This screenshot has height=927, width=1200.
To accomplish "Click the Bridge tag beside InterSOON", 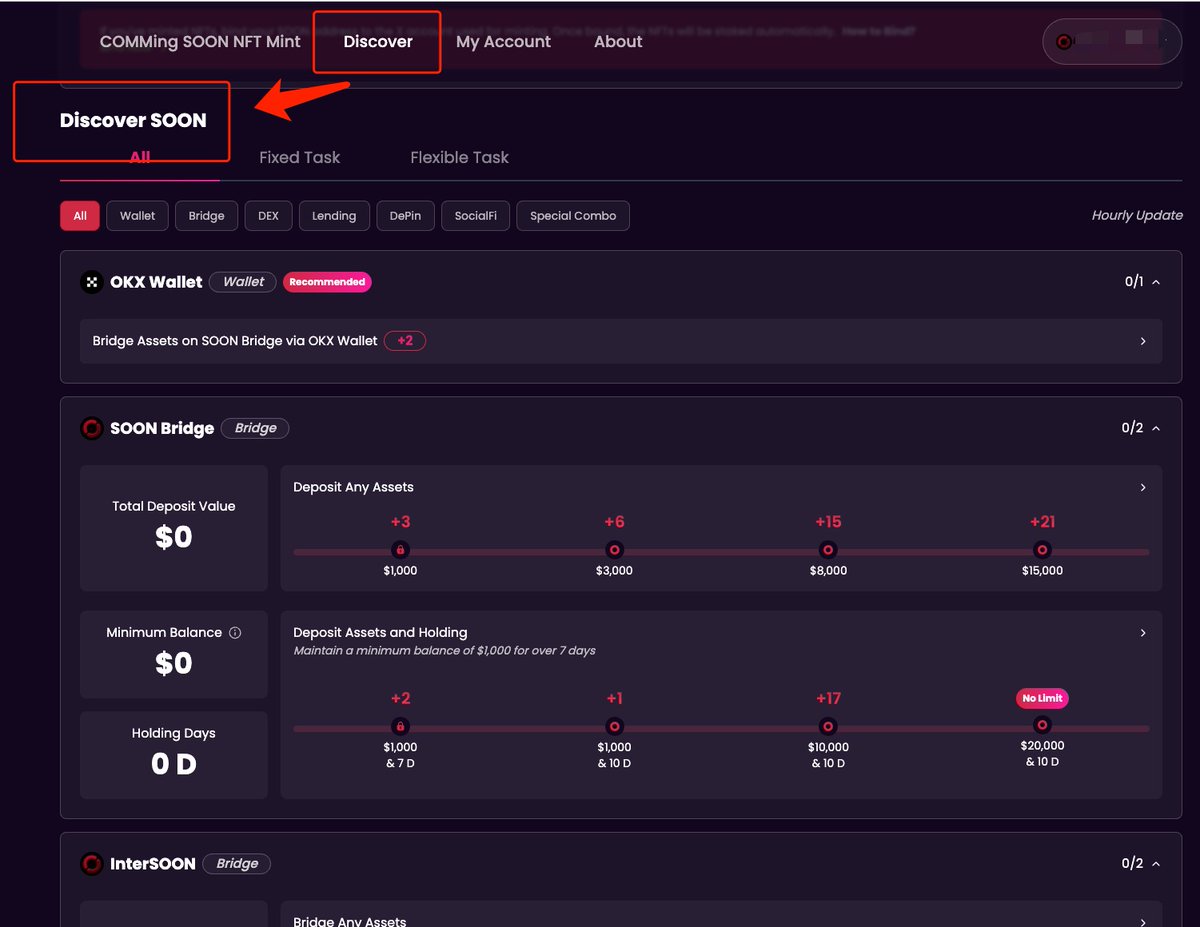I will [237, 863].
